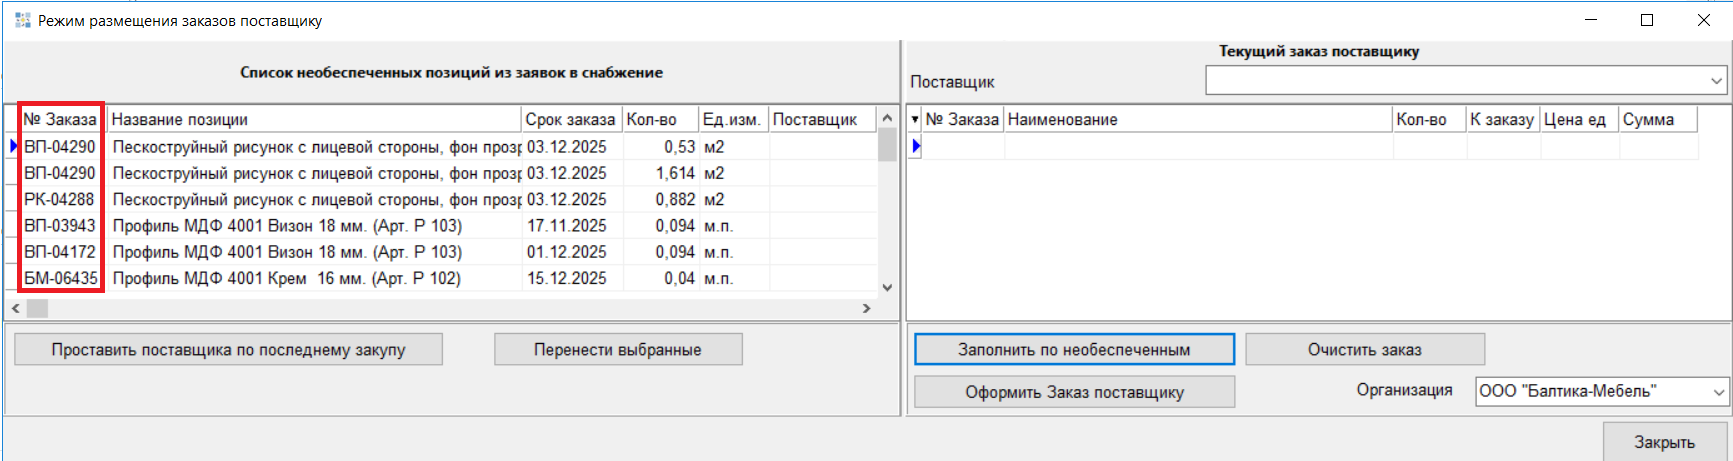Click the 'Название позиции' column header
The image size is (1733, 461).
[314, 120]
